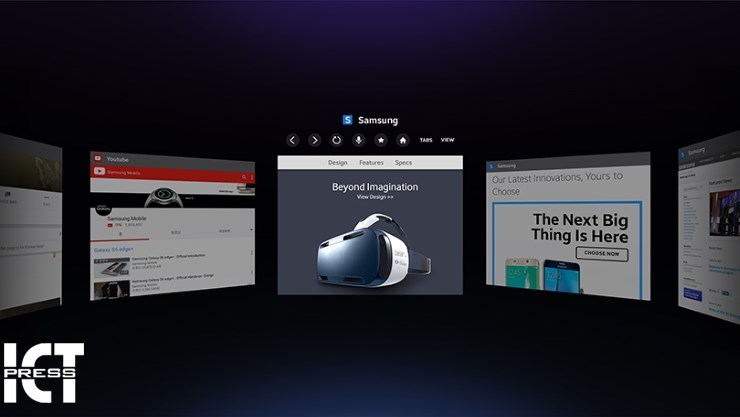
Task: Go to the browser home page
Action: (402, 140)
